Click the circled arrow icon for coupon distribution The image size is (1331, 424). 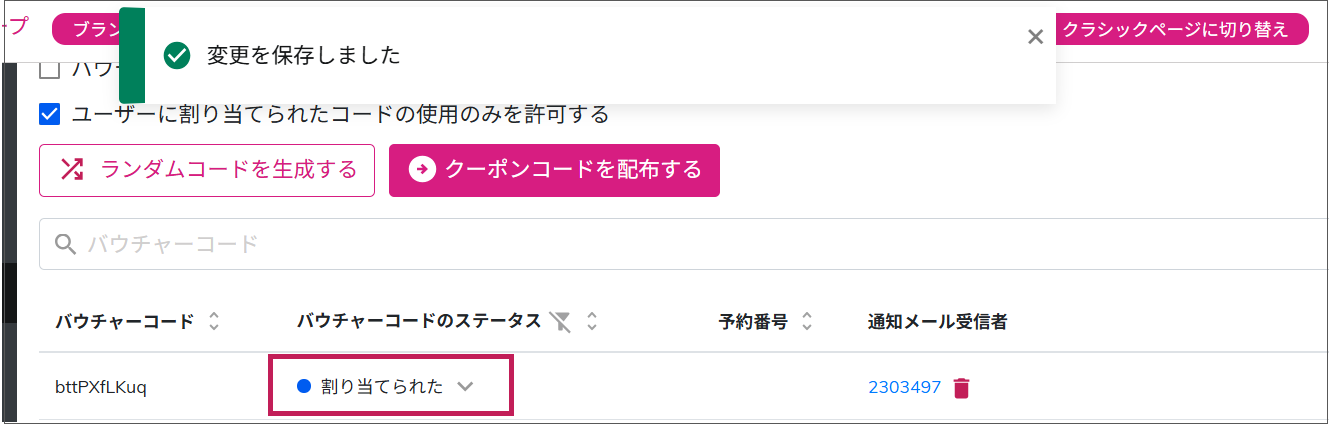click(x=422, y=170)
